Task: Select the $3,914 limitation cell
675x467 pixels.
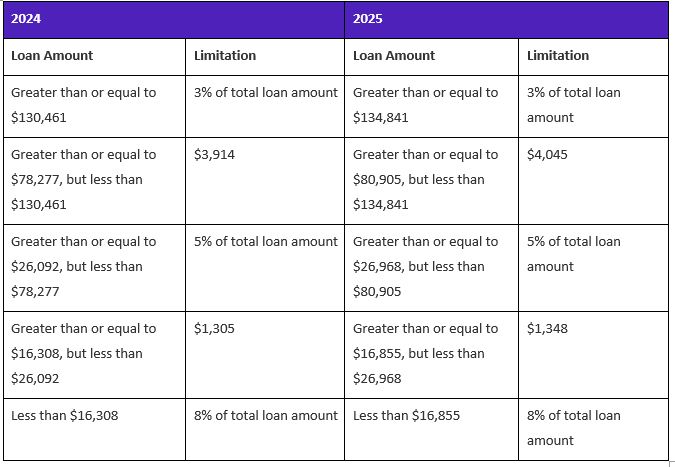Action: 265,181
